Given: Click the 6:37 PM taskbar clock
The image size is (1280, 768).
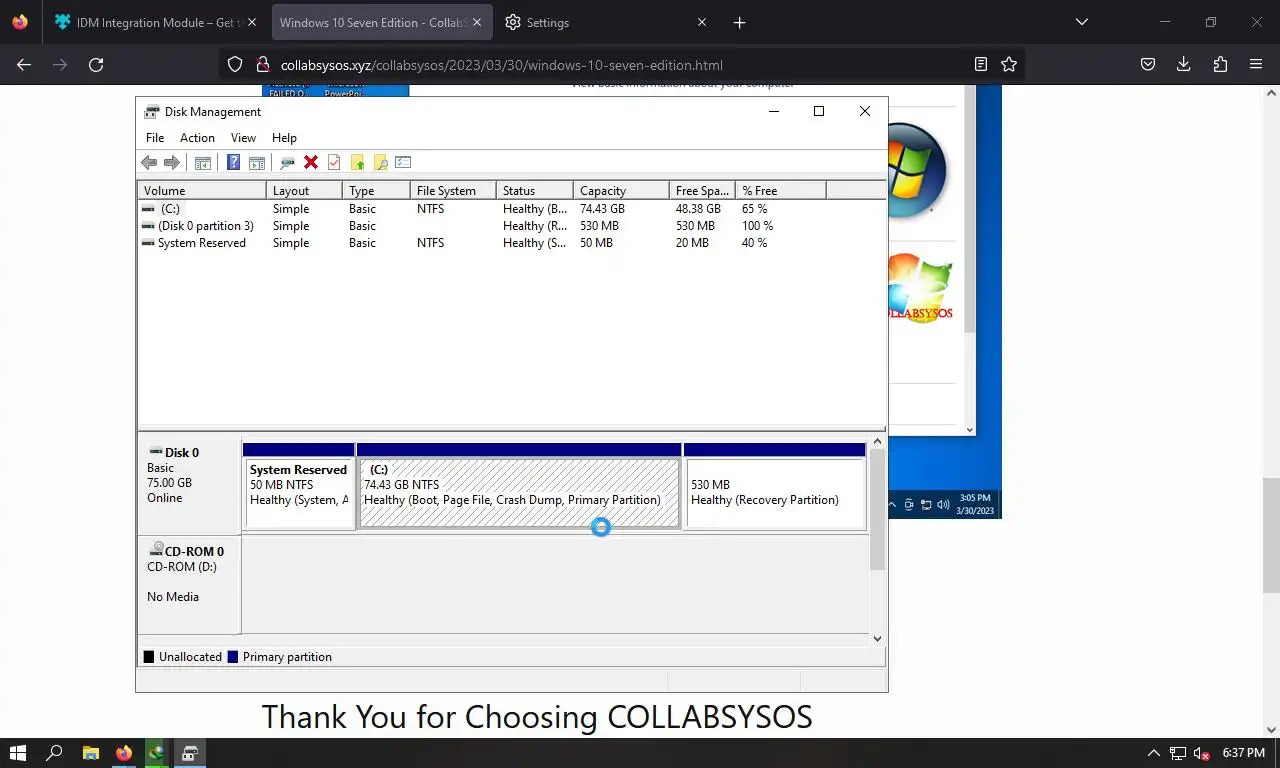Looking at the screenshot, I should [1243, 753].
